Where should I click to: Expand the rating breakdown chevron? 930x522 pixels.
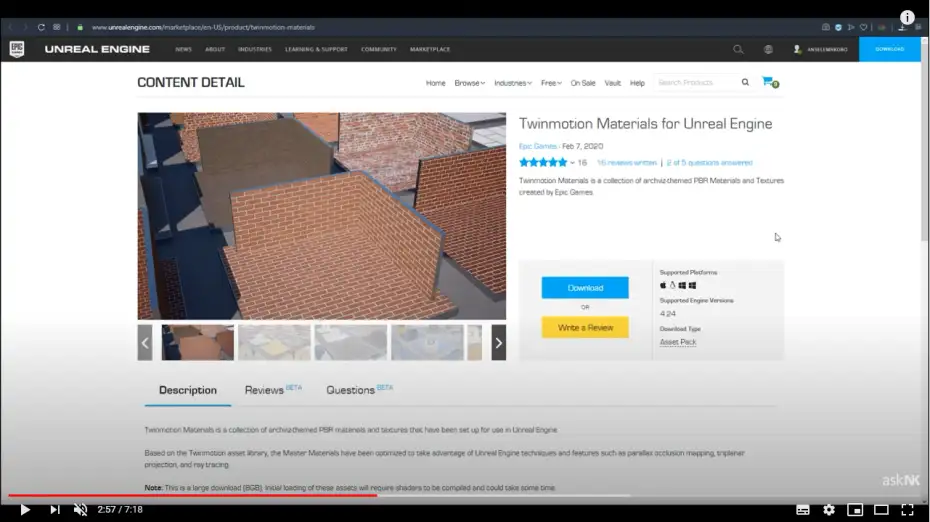[572, 163]
